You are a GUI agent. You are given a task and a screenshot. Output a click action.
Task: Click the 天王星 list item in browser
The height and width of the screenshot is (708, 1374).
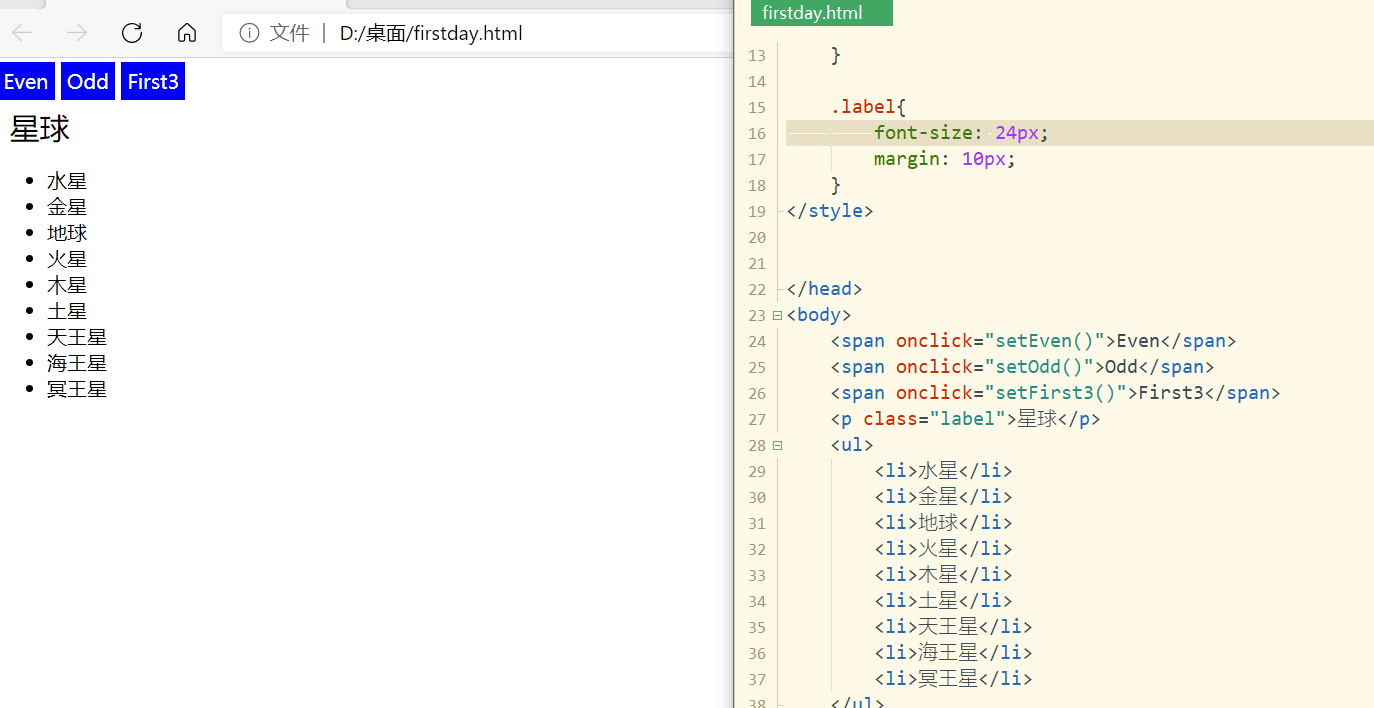77,337
